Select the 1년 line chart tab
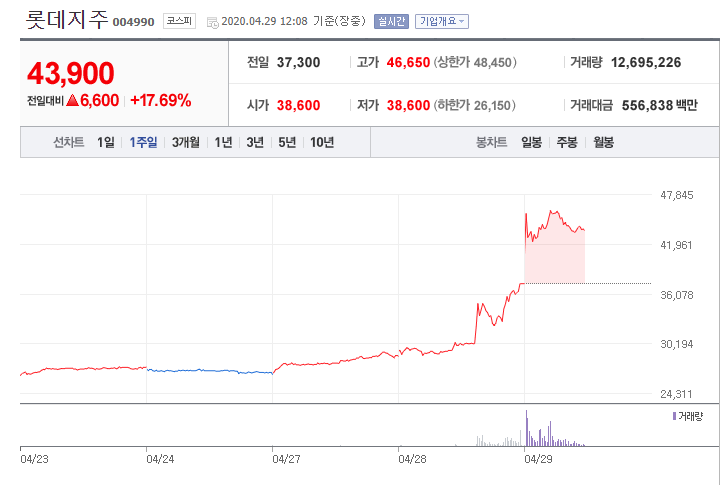The image size is (720, 485). pos(223,142)
